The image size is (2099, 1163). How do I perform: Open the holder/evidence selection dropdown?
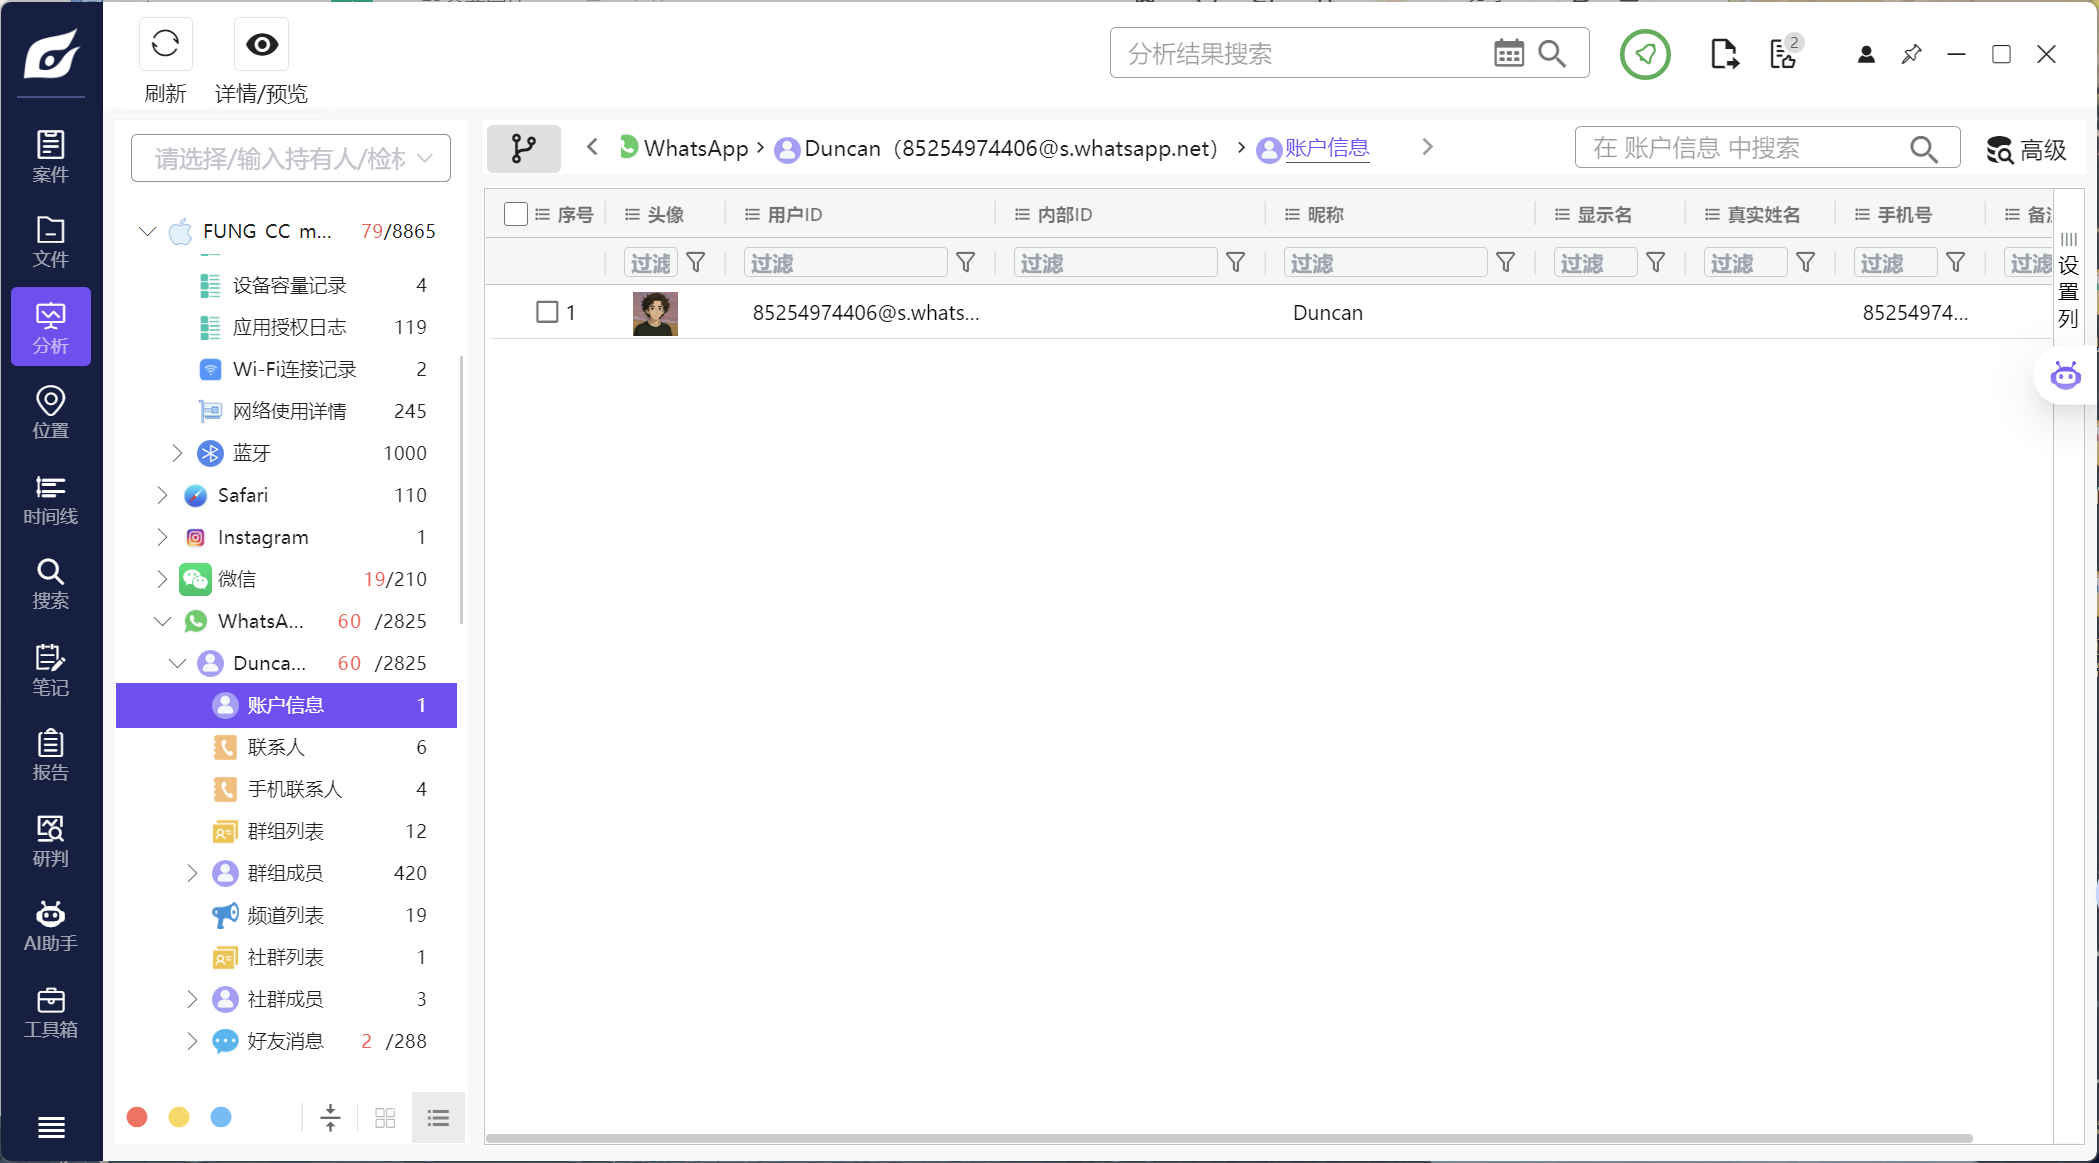tap(290, 158)
